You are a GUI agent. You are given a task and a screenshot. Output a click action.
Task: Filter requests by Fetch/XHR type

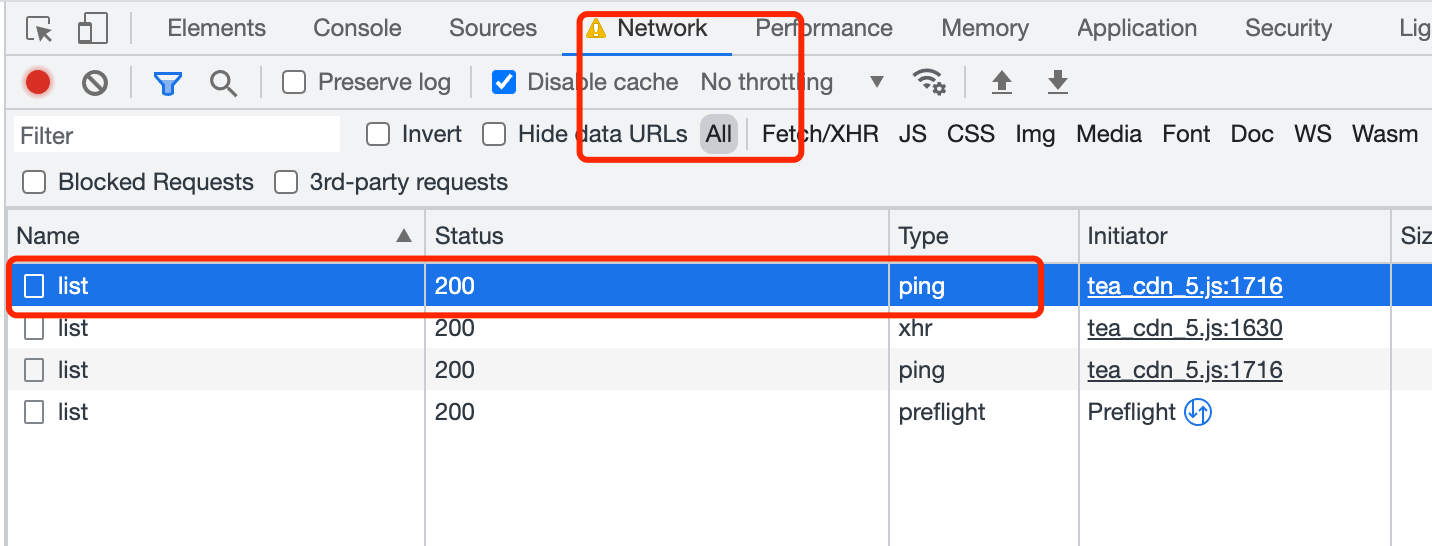coord(820,134)
